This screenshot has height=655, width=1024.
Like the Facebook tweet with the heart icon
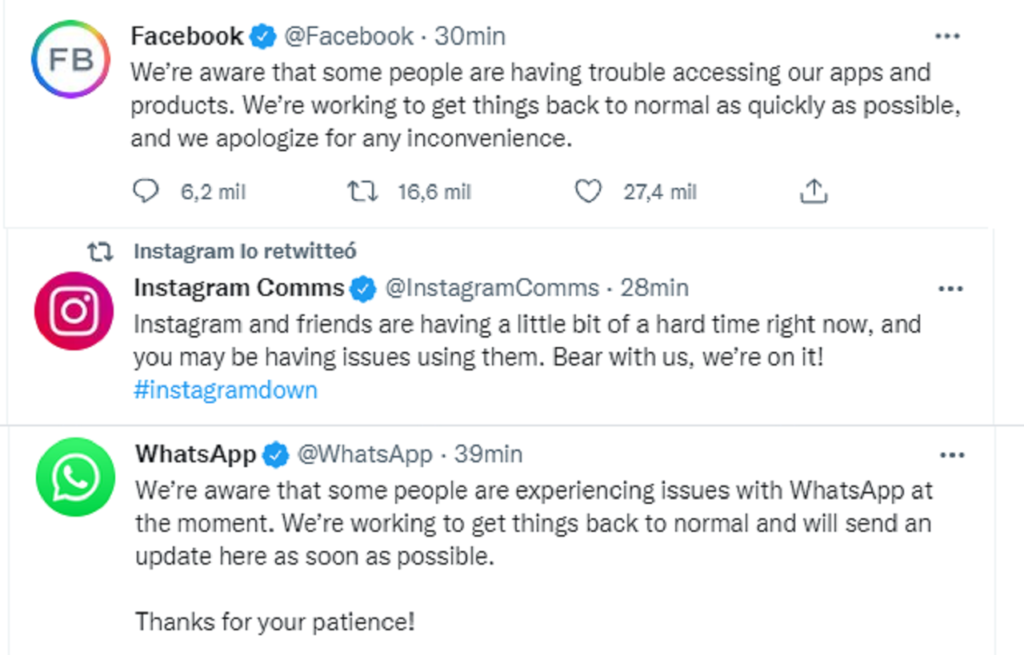pyautogui.click(x=589, y=191)
